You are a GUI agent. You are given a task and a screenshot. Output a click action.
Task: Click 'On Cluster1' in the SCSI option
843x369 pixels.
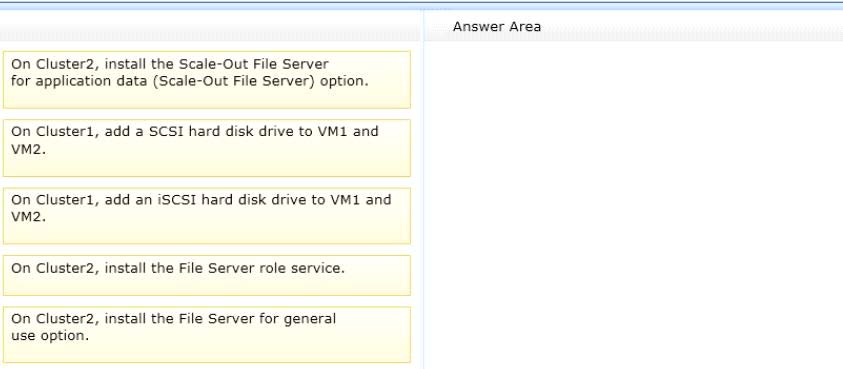click(54, 131)
